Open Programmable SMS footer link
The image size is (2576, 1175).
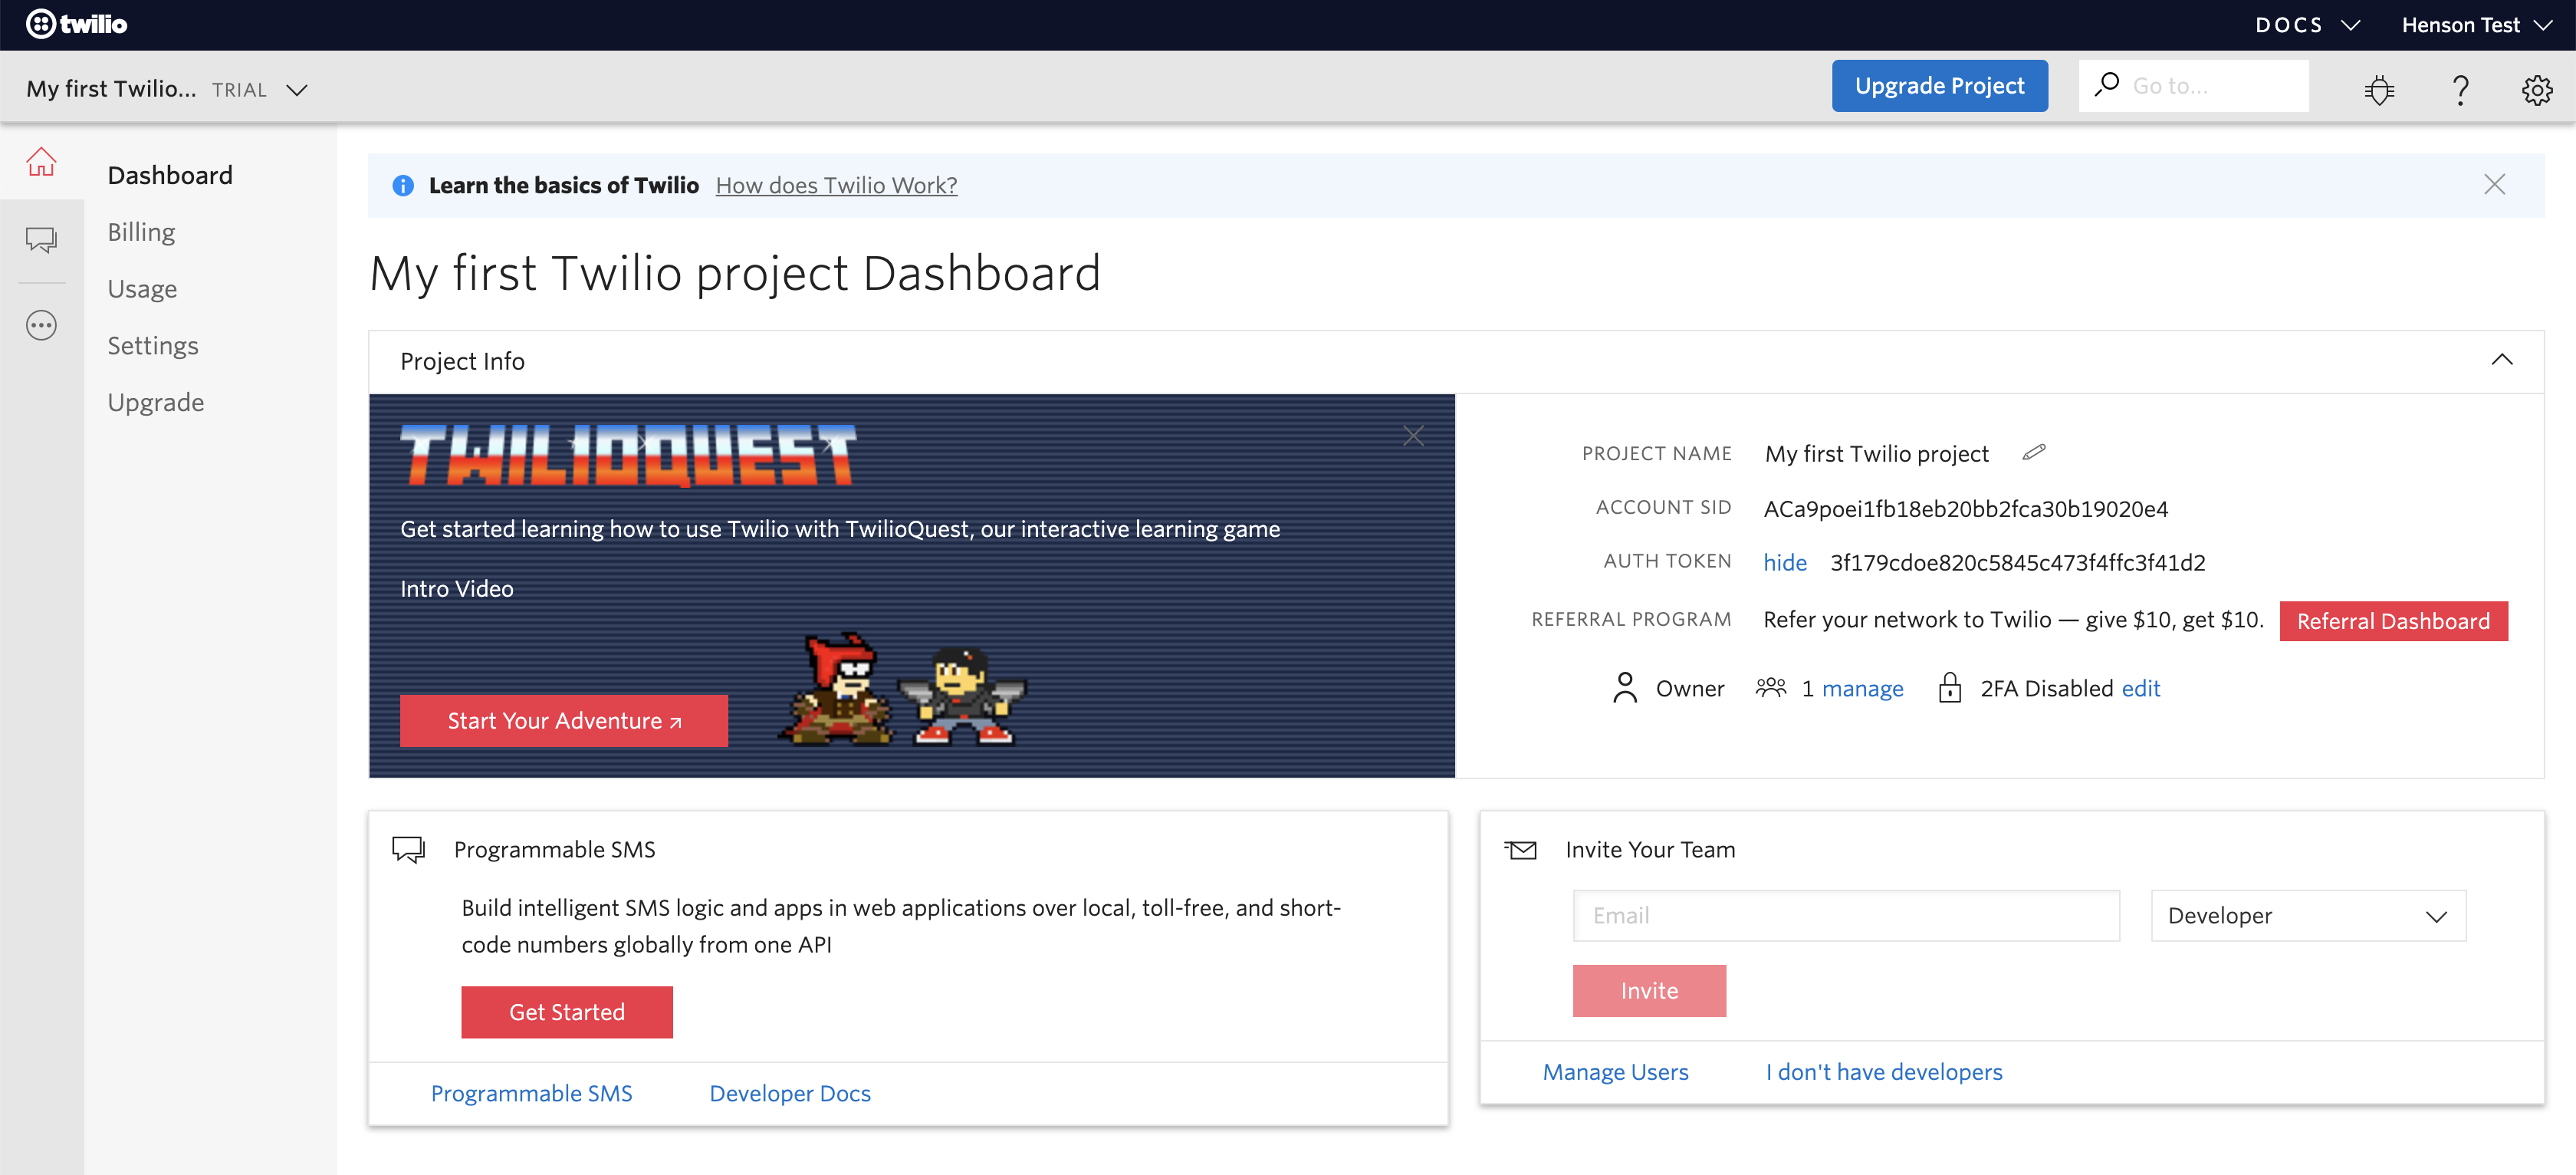click(x=531, y=1093)
